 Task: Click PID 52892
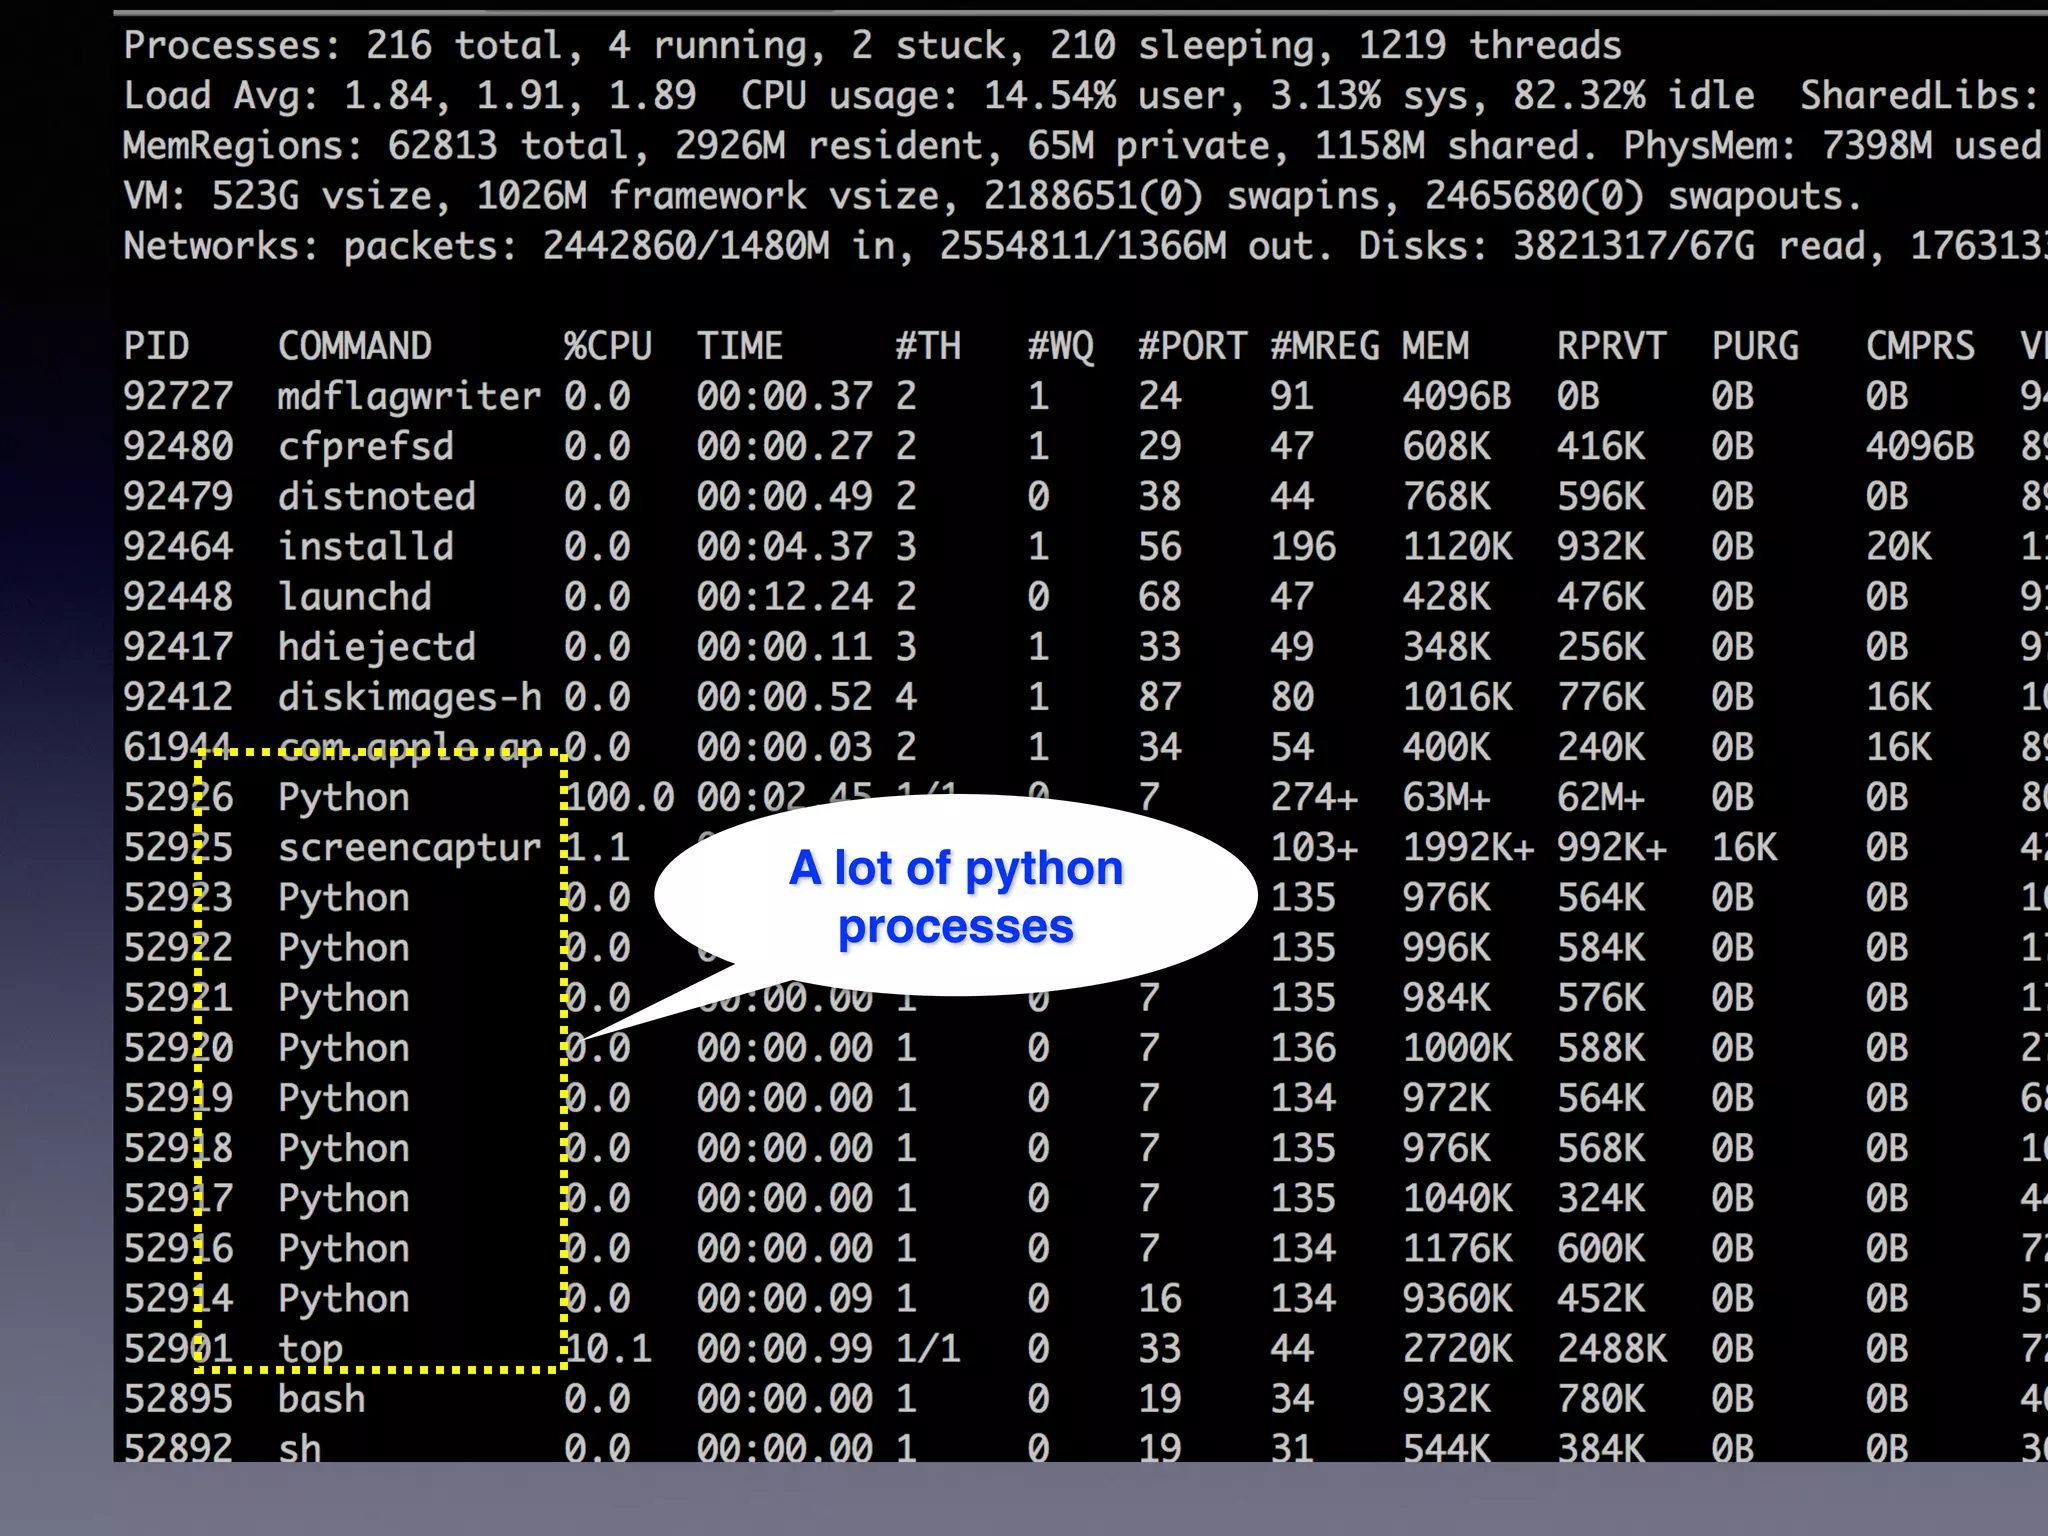point(178,1448)
